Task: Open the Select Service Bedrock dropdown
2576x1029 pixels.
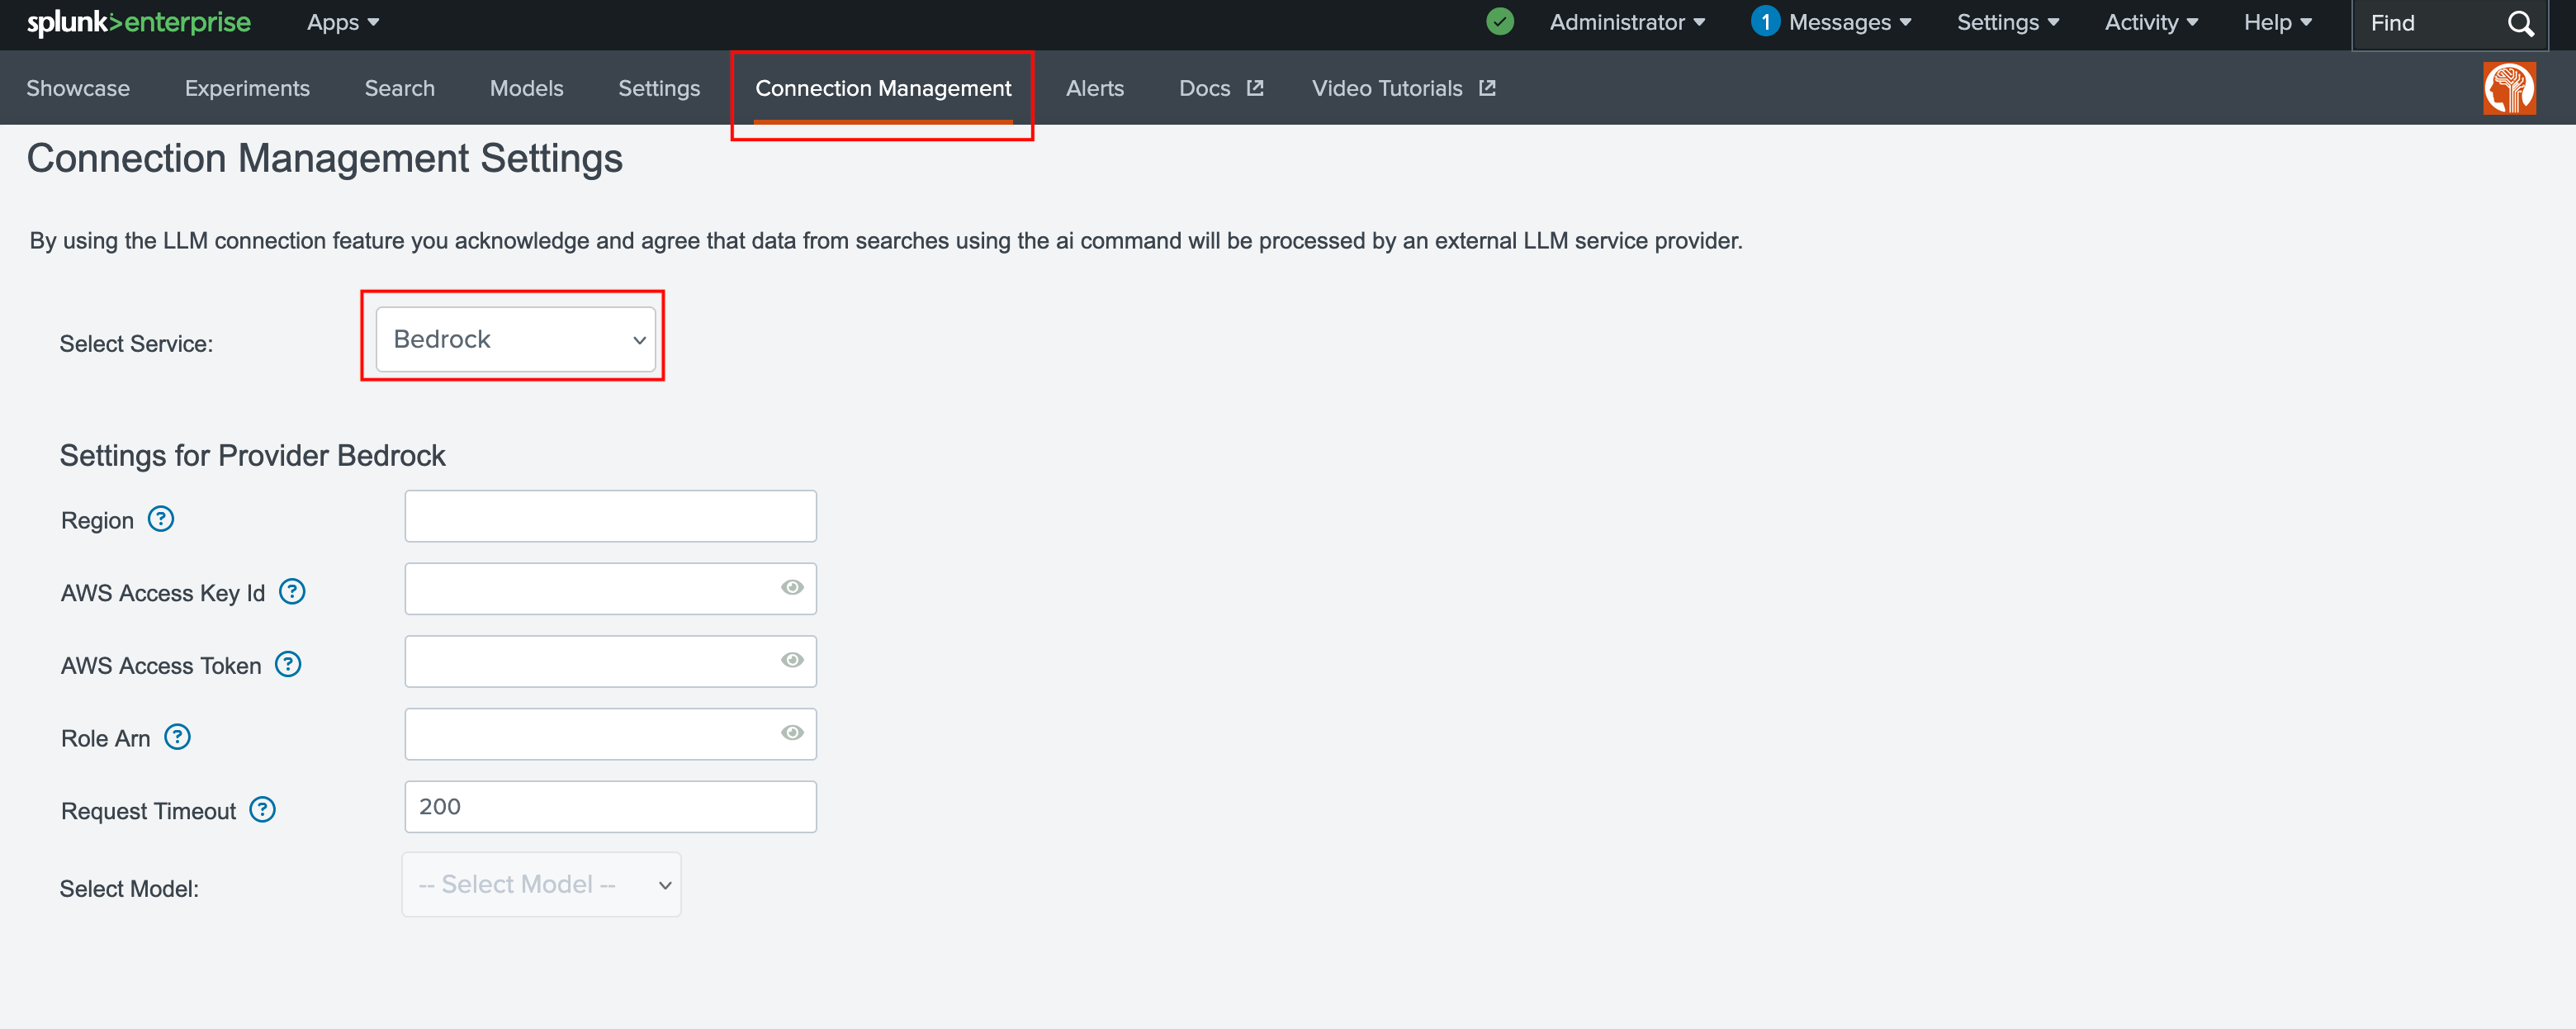Action: point(516,340)
